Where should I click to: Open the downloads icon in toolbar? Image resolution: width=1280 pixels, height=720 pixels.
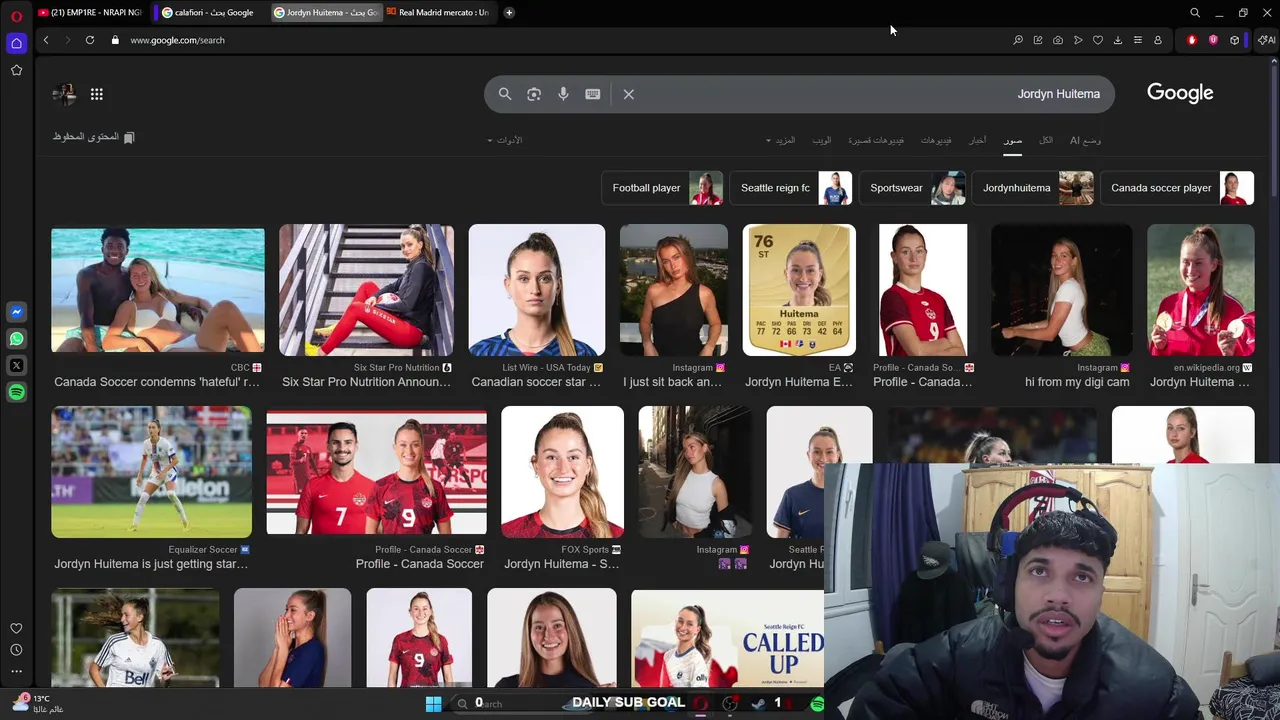point(1118,40)
